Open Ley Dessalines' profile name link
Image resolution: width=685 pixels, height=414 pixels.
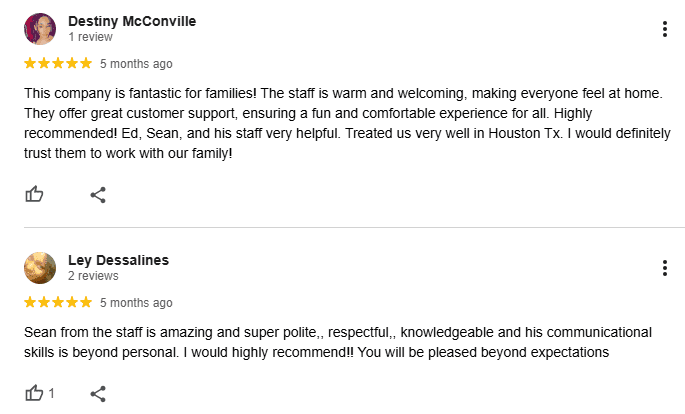[118, 260]
